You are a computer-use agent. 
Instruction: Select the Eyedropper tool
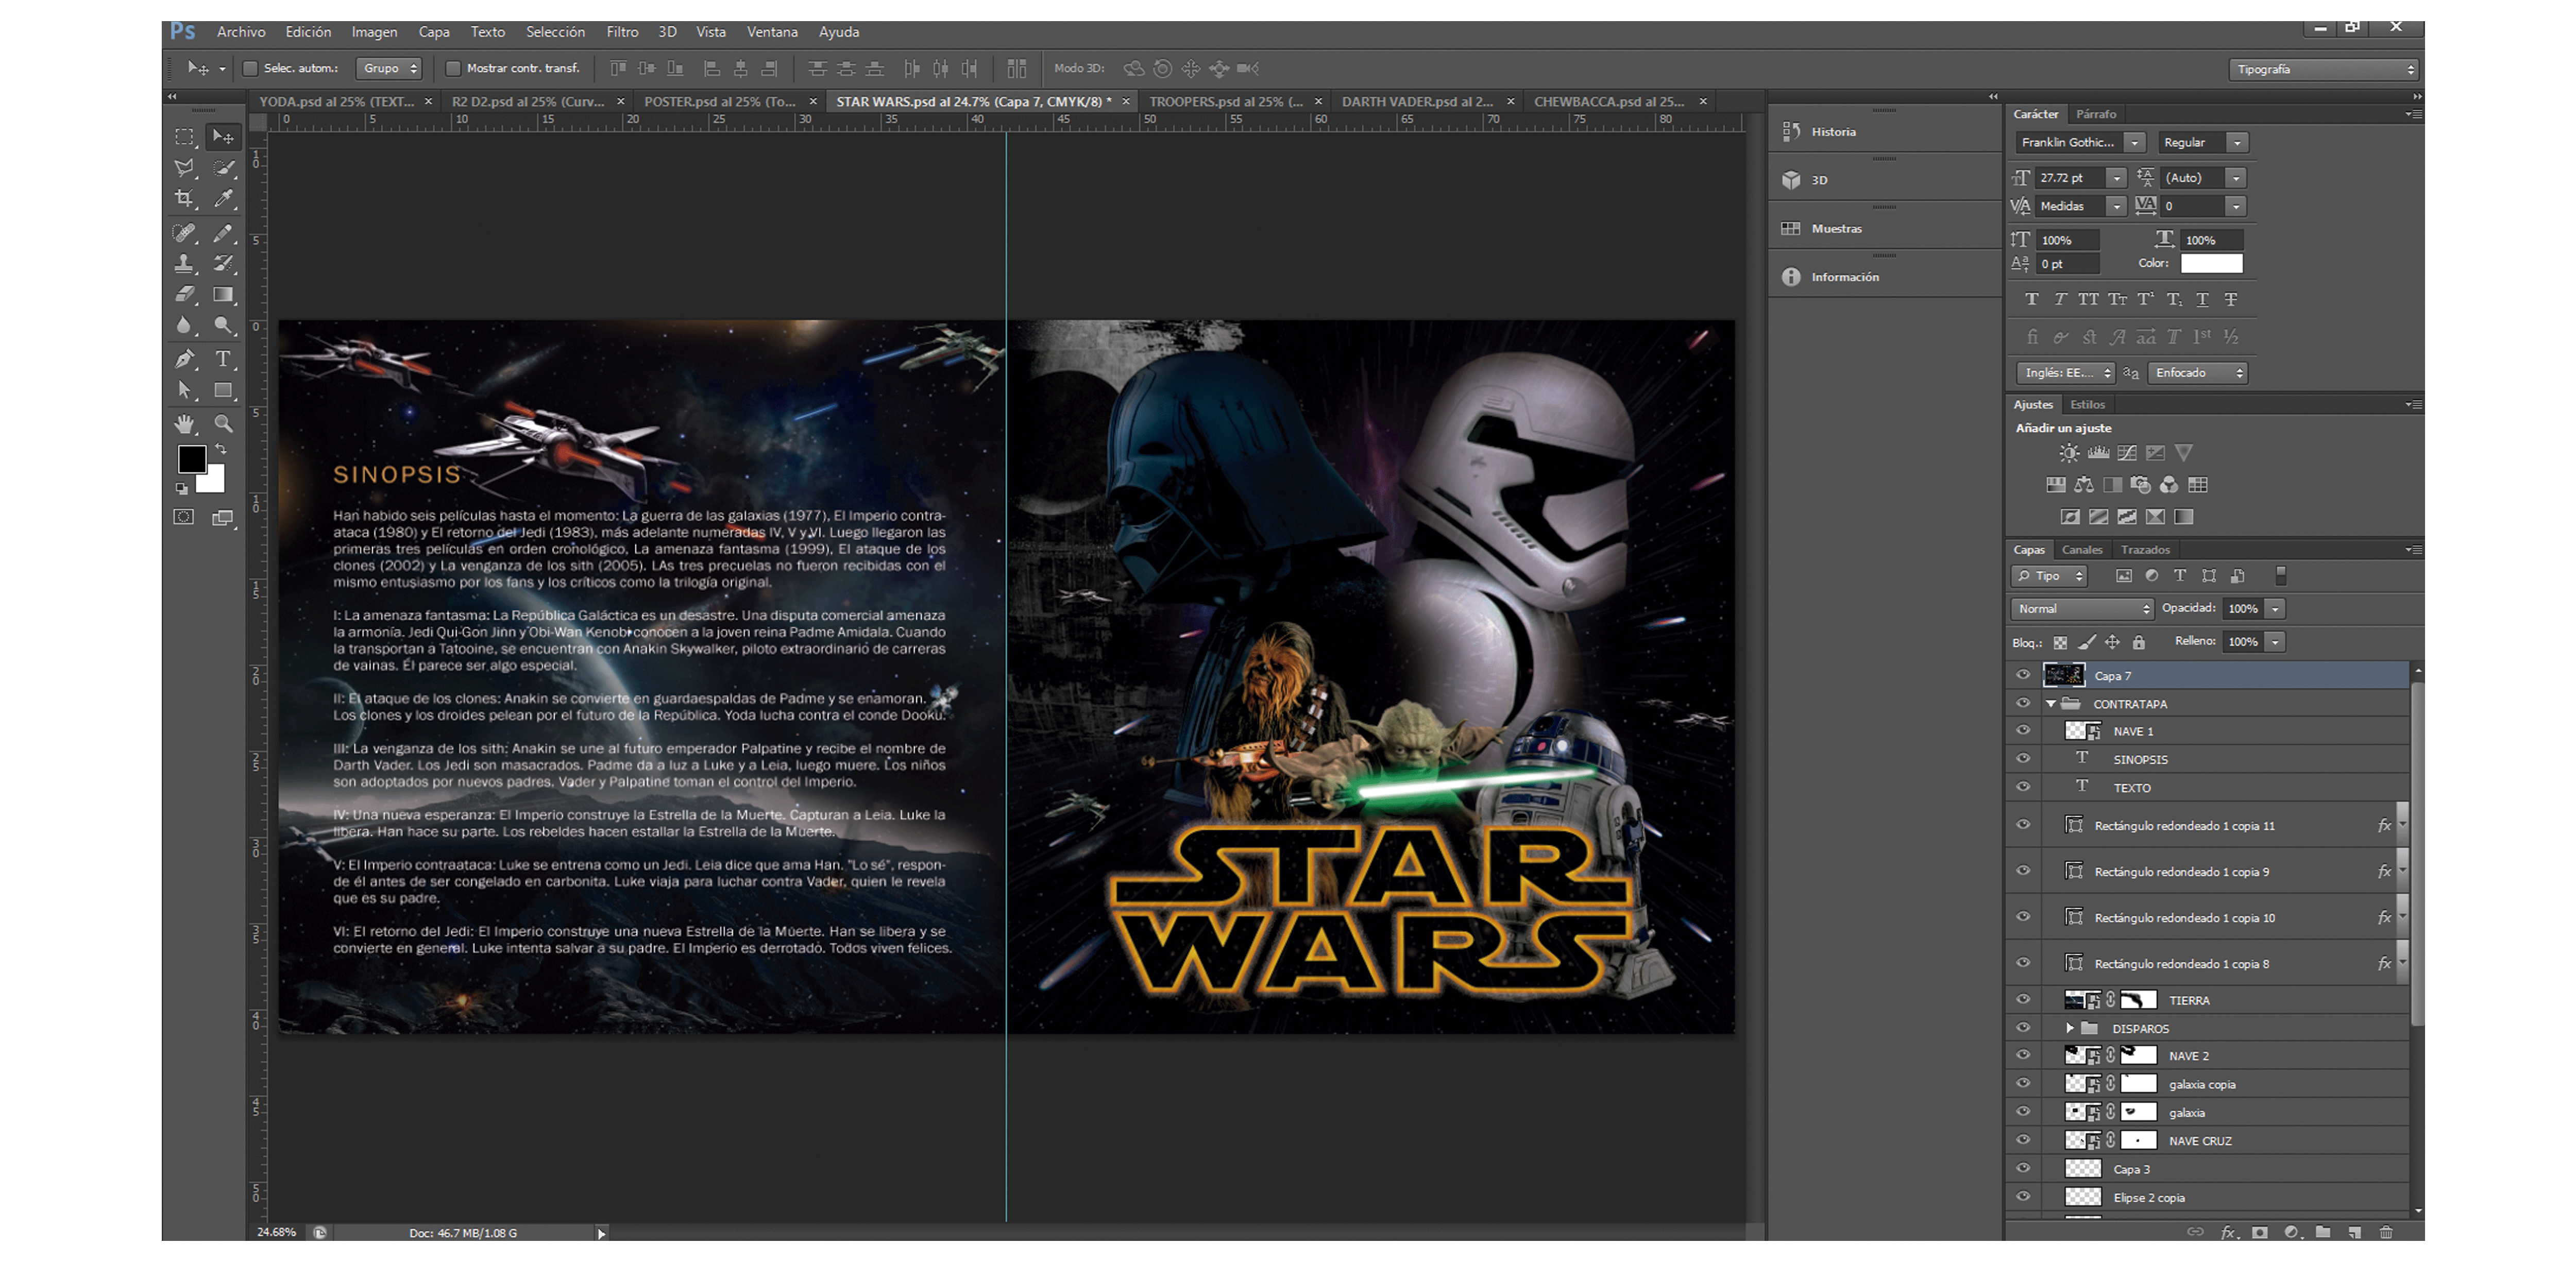(224, 199)
